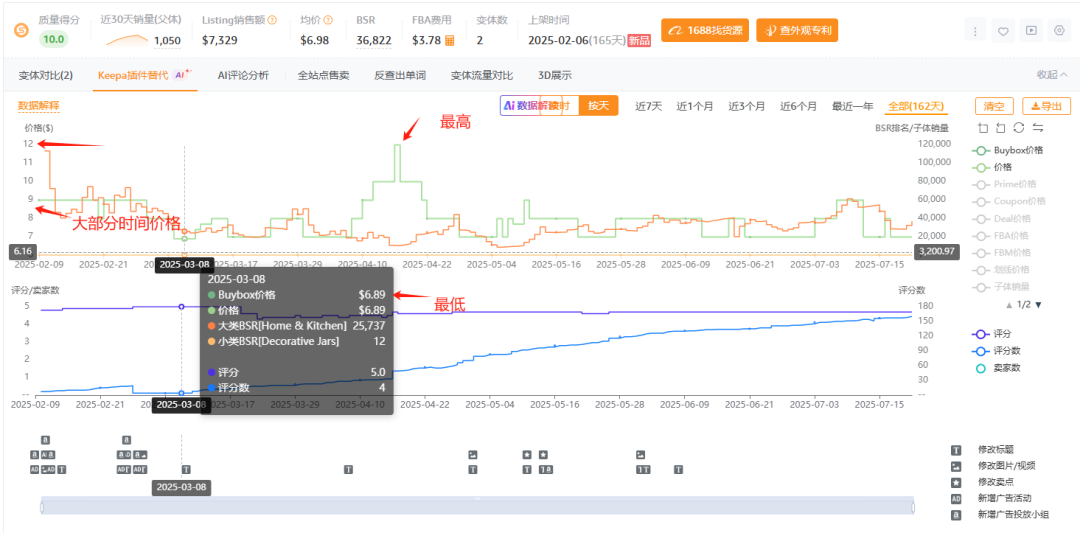Click the T title-change marker at 2025-03-08
This screenshot has height=533, width=1080.
185,470
